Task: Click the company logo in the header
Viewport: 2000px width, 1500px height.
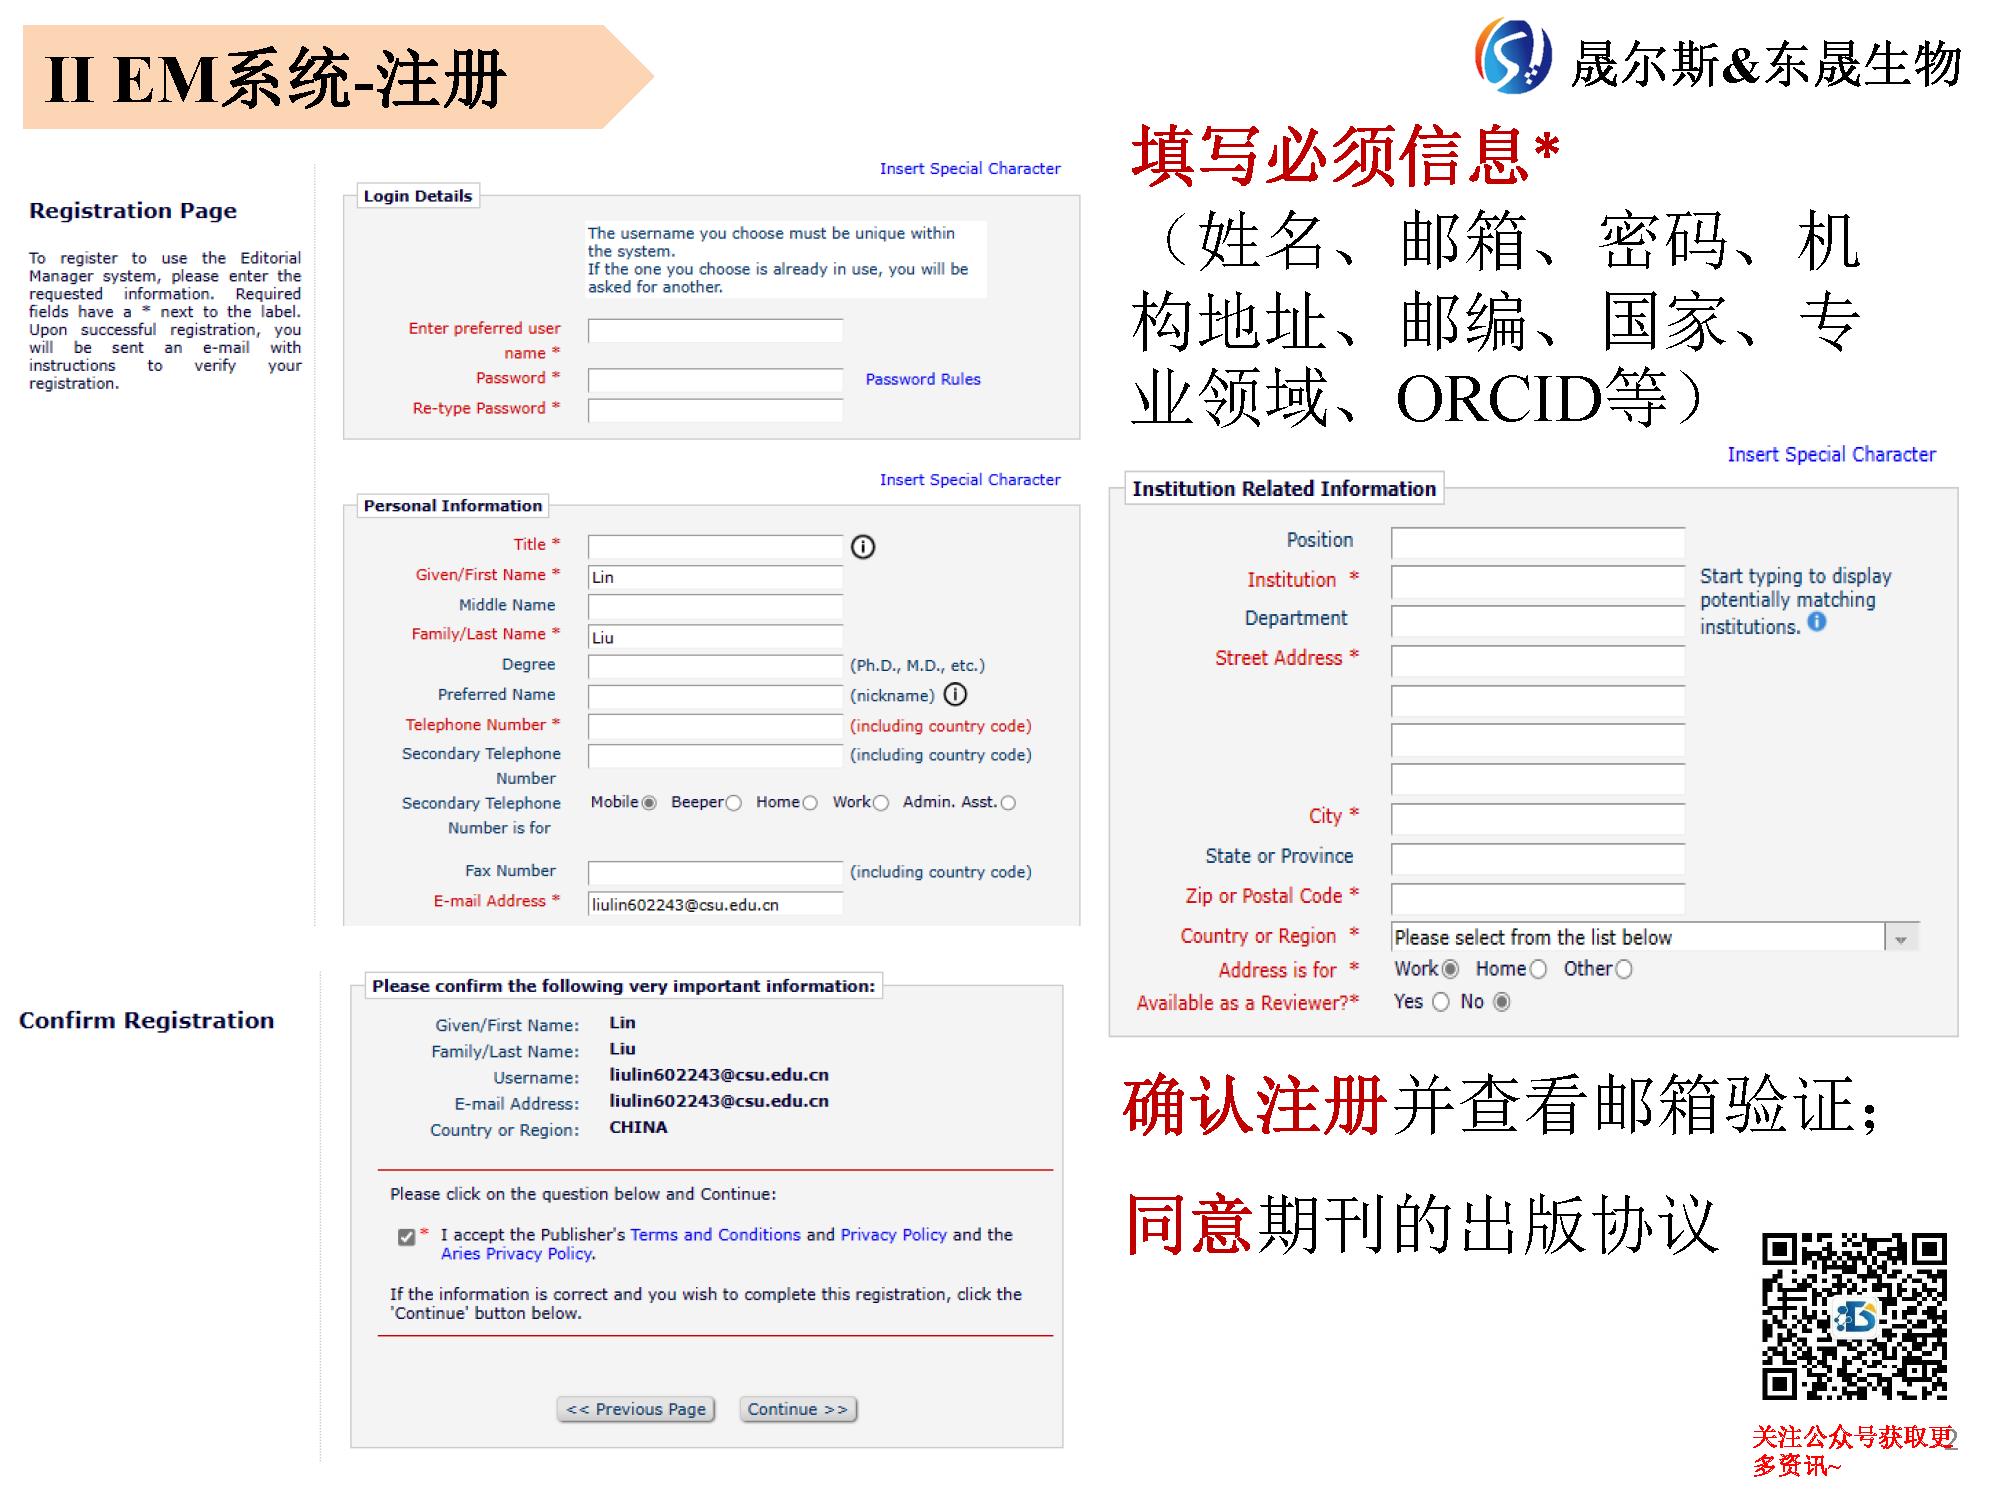Action: pyautogui.click(x=1513, y=57)
